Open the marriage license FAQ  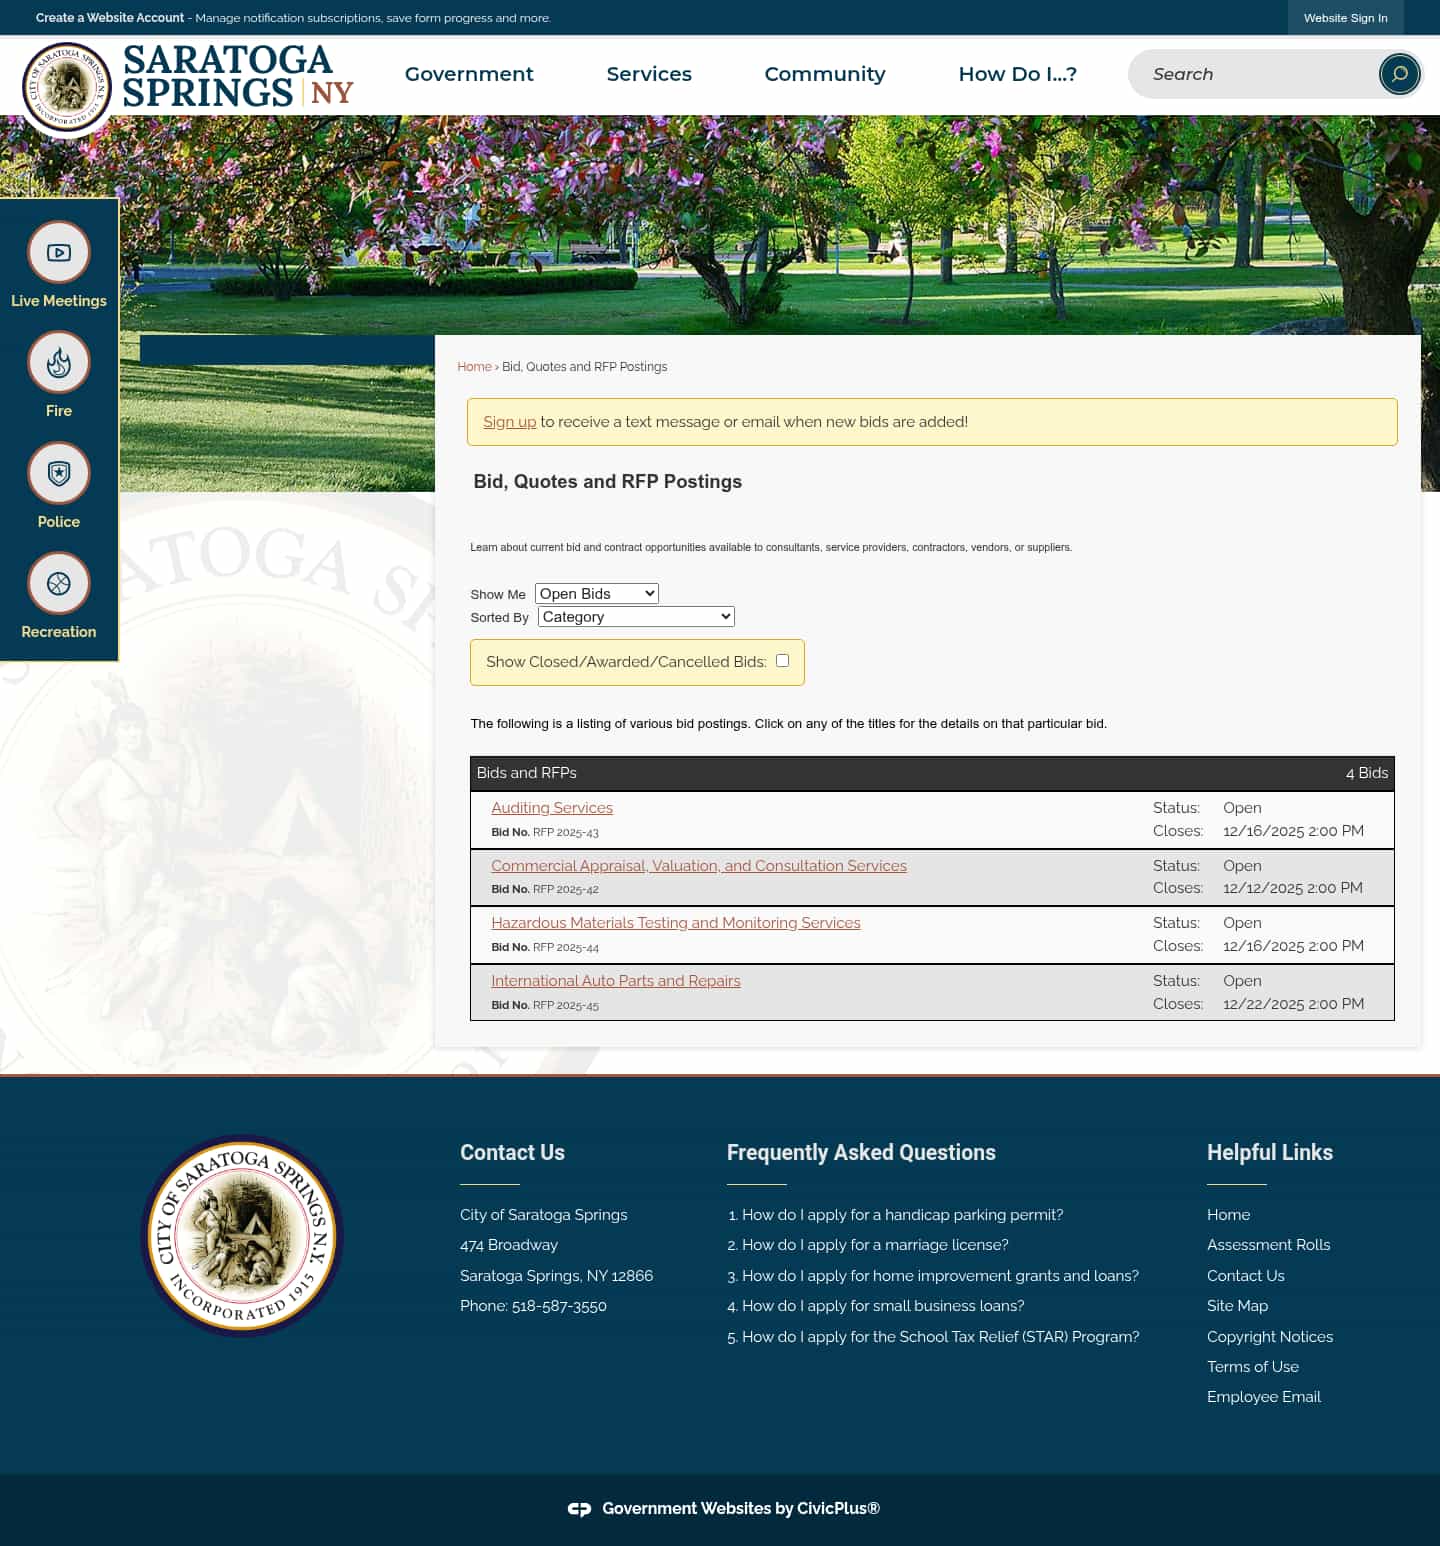(875, 1245)
